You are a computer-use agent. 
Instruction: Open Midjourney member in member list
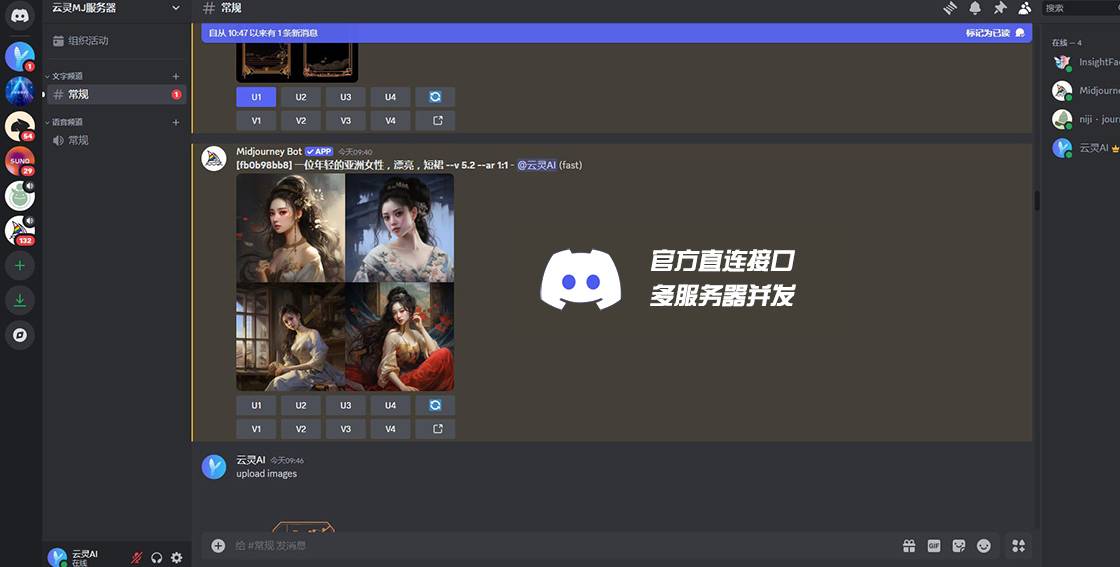1084,91
